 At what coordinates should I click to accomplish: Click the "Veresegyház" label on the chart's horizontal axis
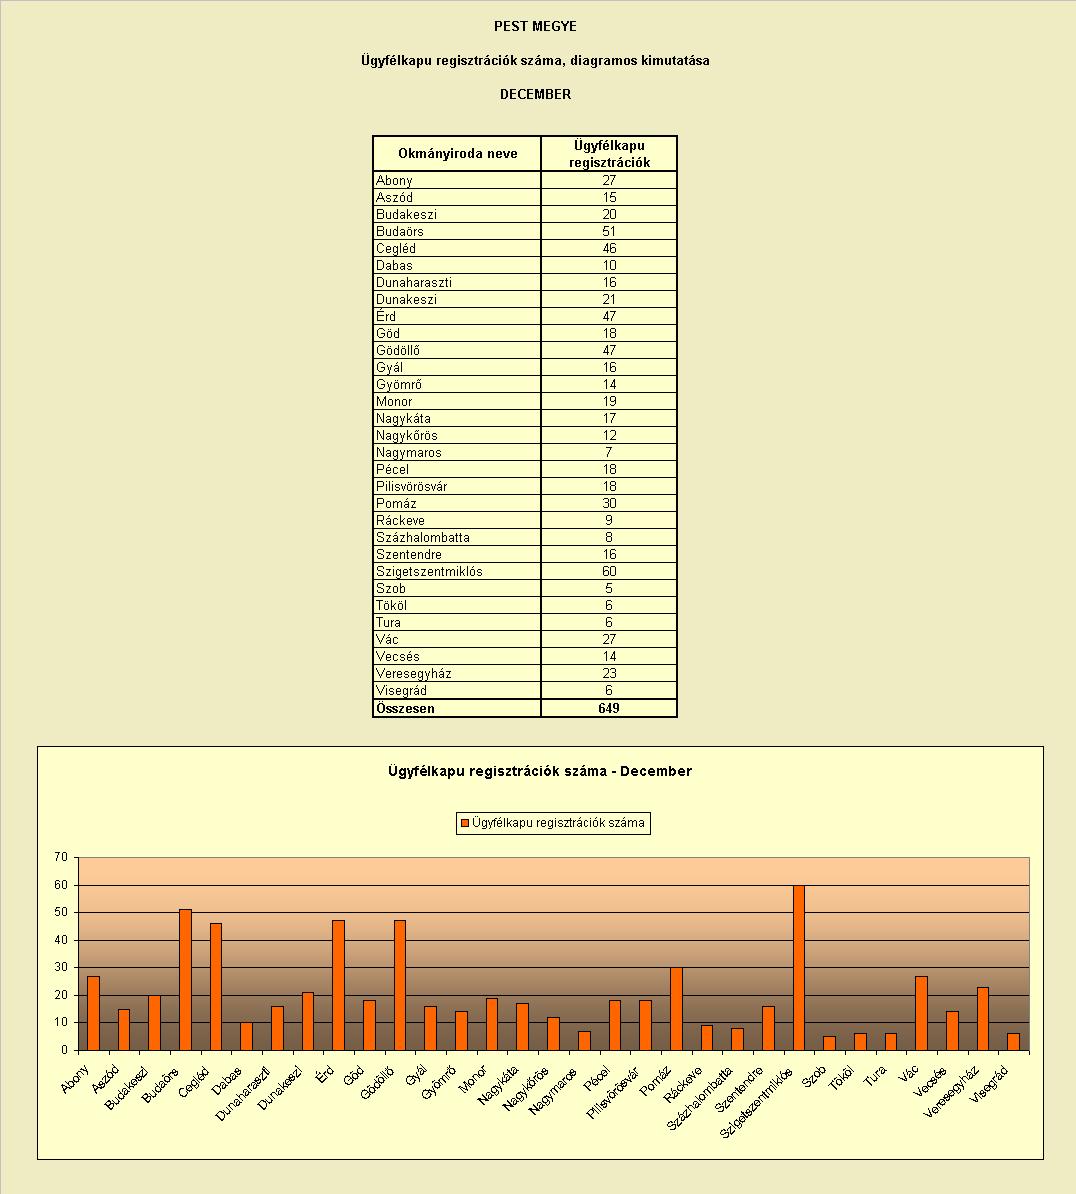click(951, 1091)
